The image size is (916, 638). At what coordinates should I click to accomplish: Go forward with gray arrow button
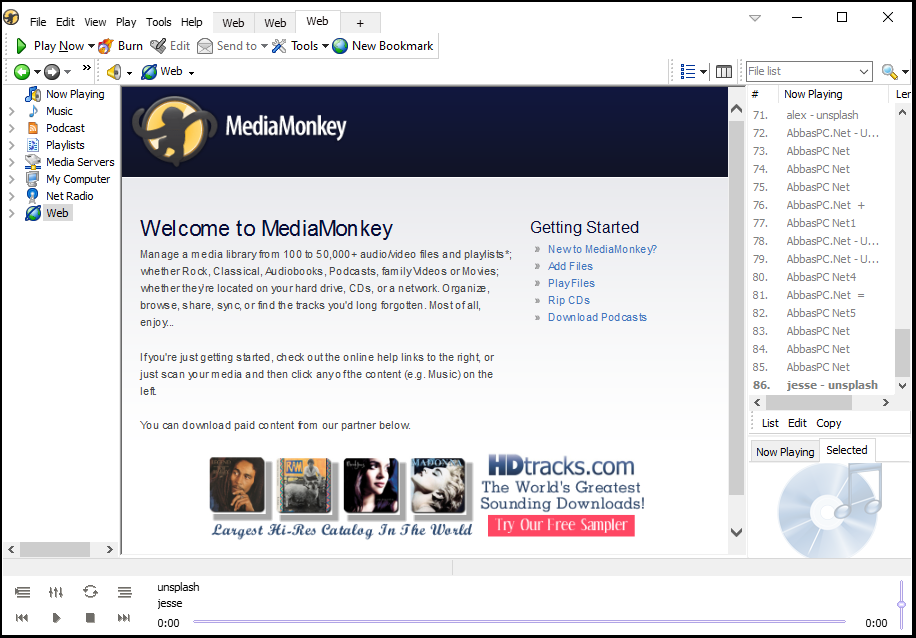(52, 72)
